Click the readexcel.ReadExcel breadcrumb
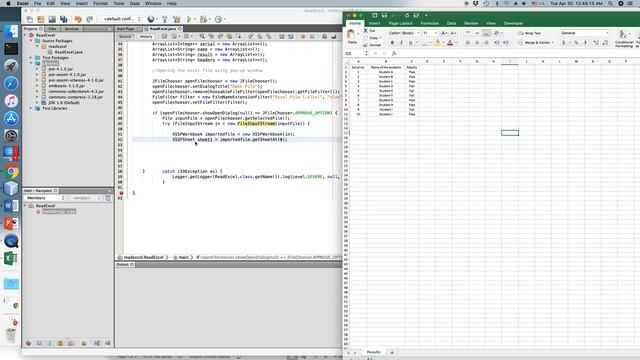 [143, 258]
